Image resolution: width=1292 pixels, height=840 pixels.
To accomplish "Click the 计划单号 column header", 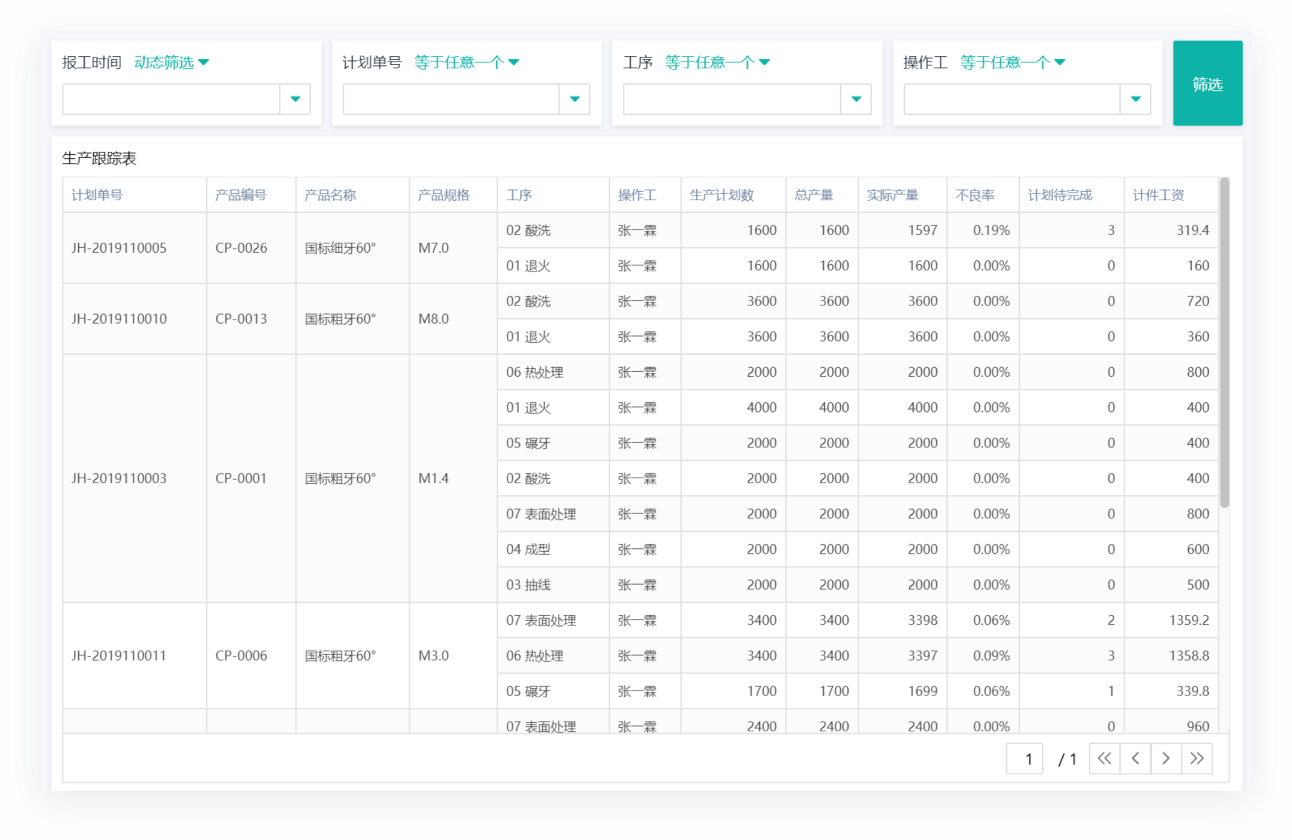I will (x=97, y=195).
